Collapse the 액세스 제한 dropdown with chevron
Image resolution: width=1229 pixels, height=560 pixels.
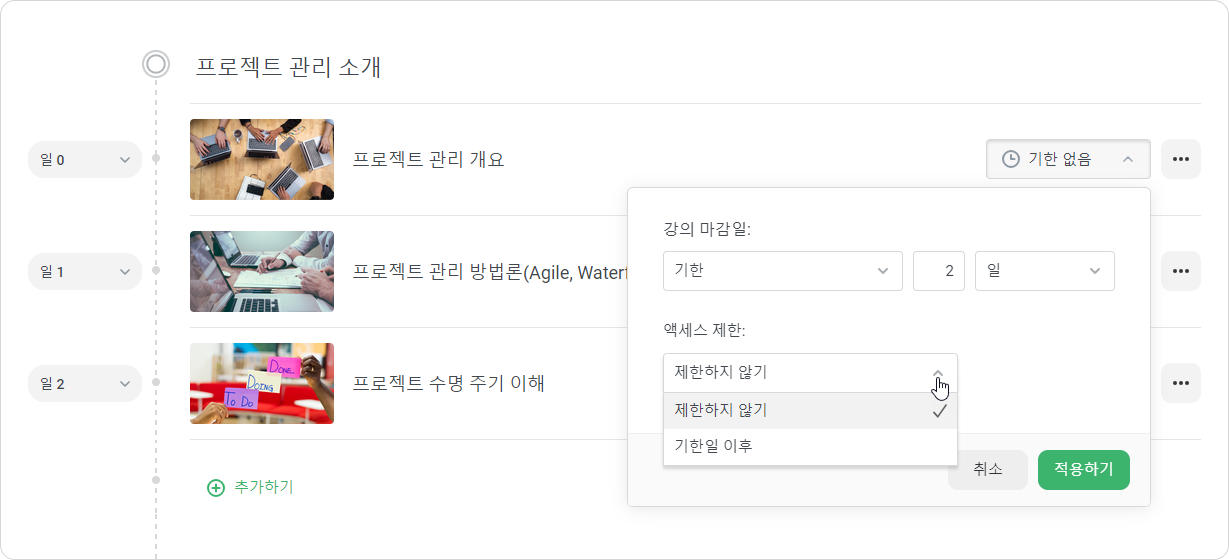pos(938,373)
